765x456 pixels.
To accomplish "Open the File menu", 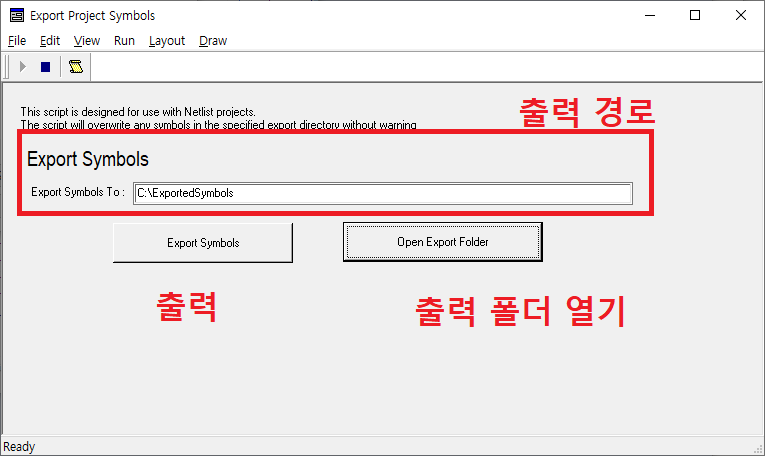I will 17,41.
